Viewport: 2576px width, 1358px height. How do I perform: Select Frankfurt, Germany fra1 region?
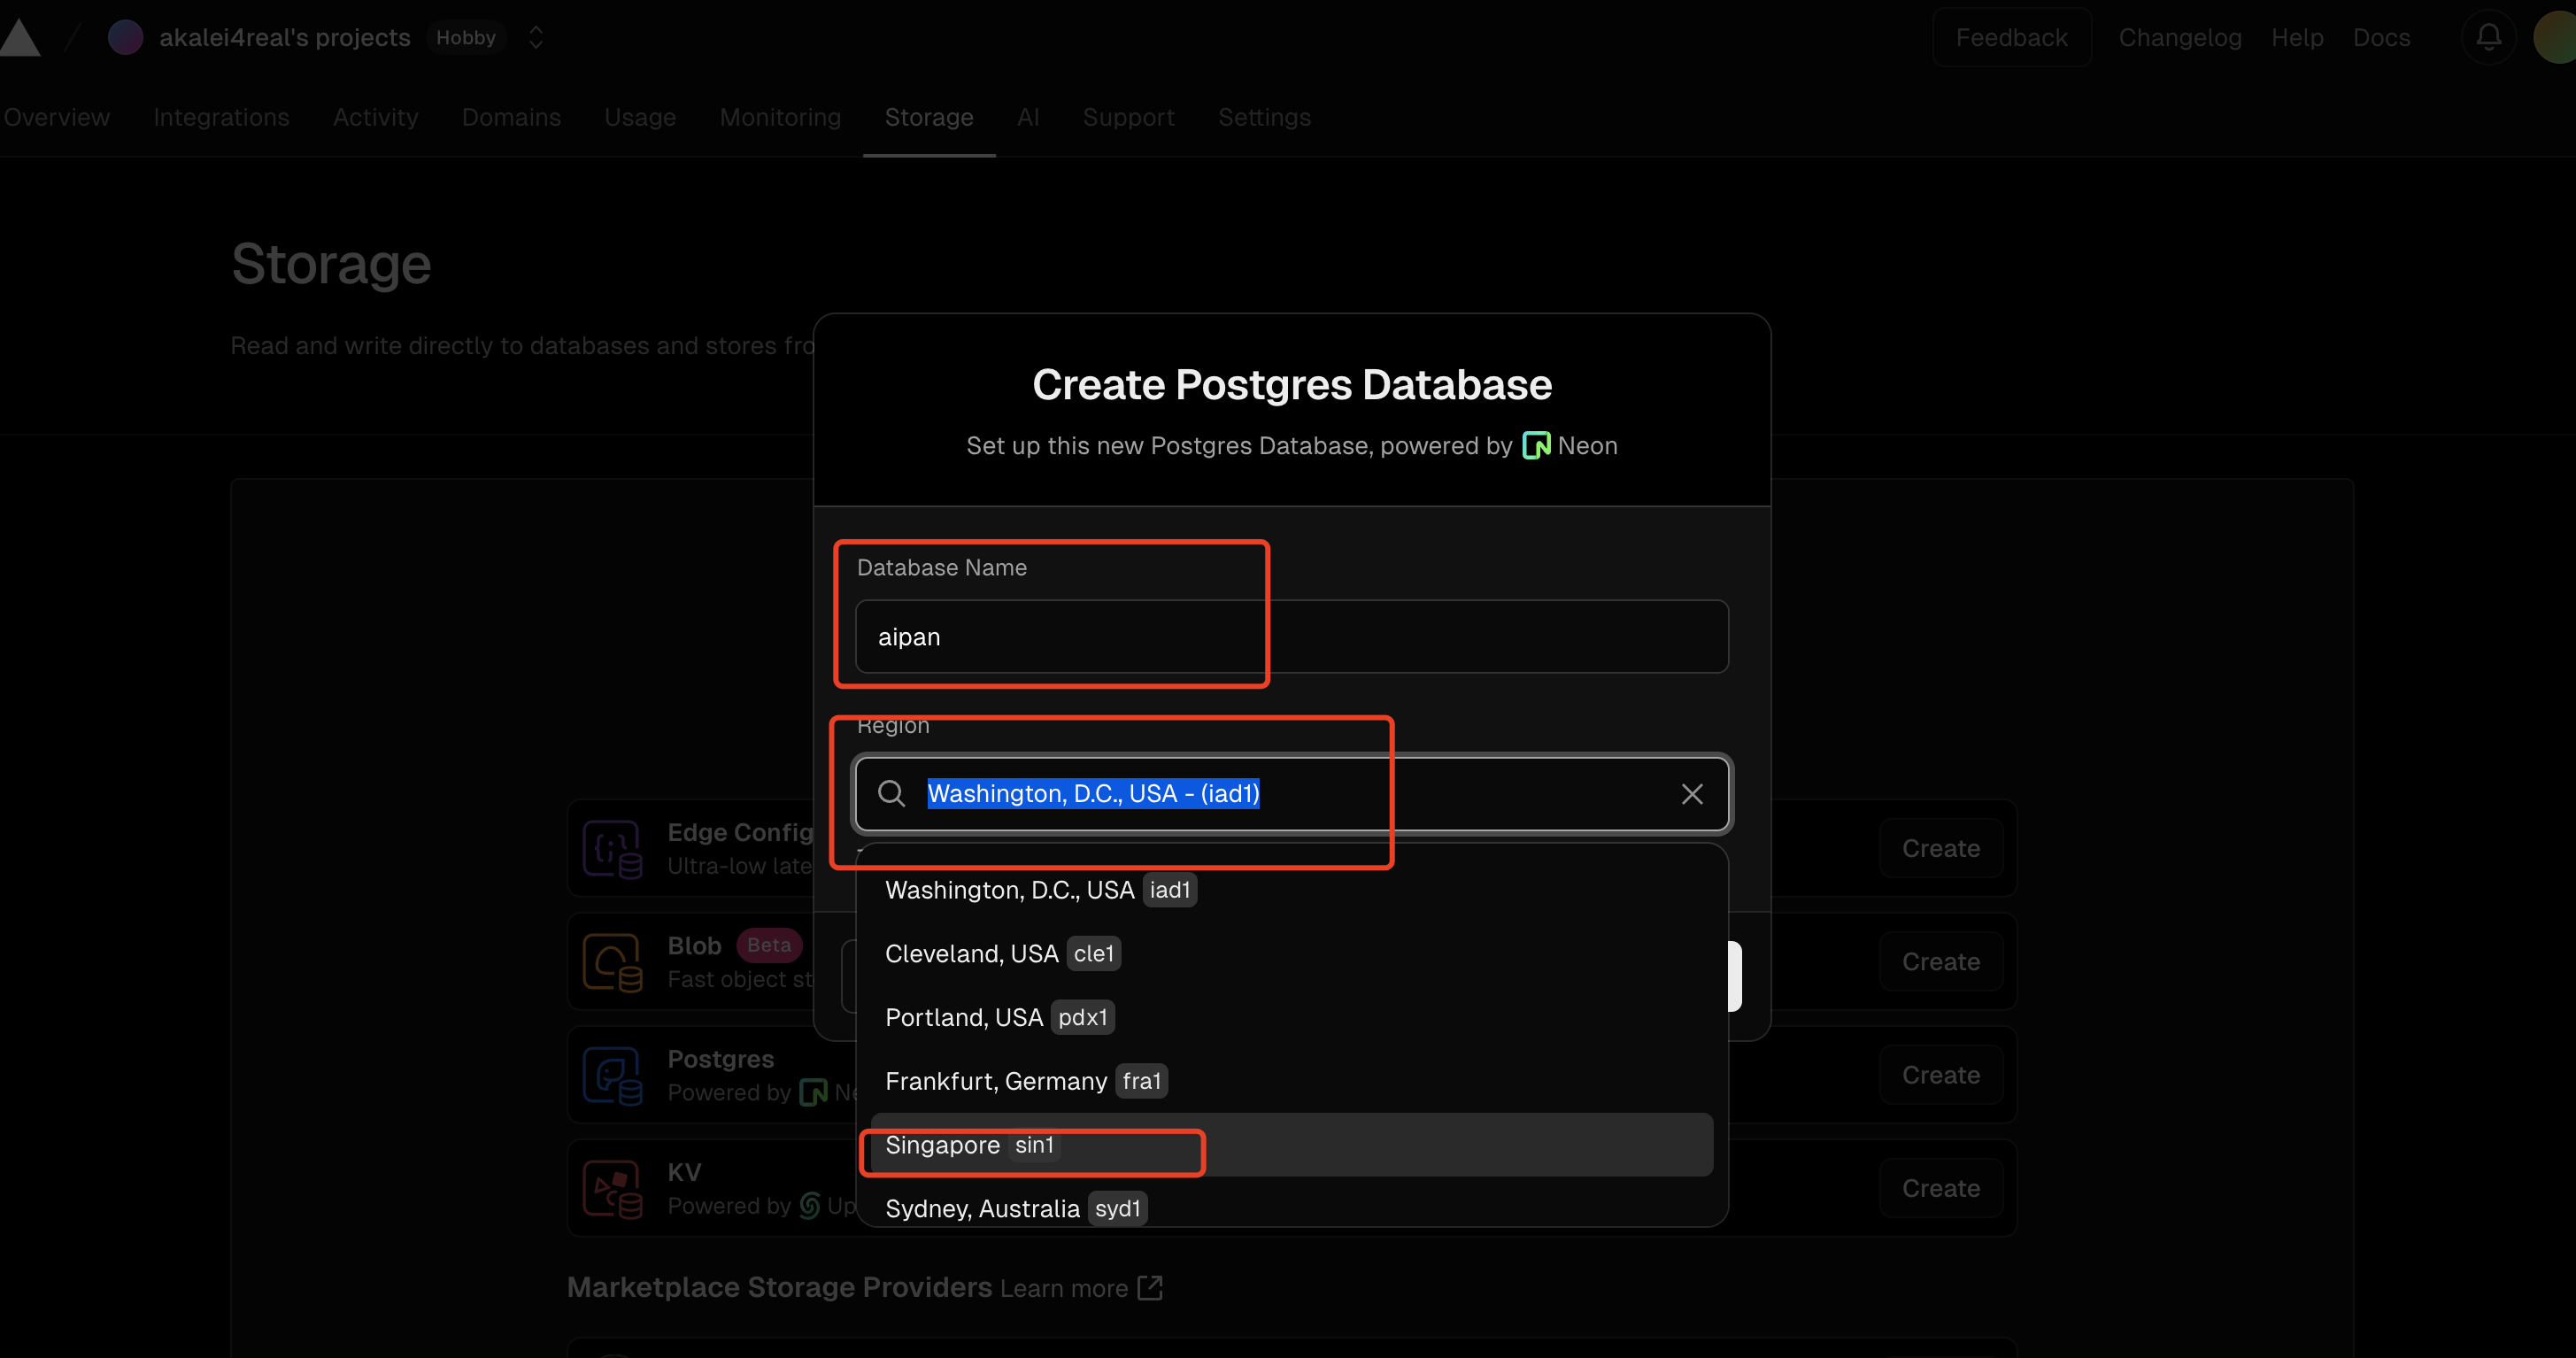[1291, 1081]
